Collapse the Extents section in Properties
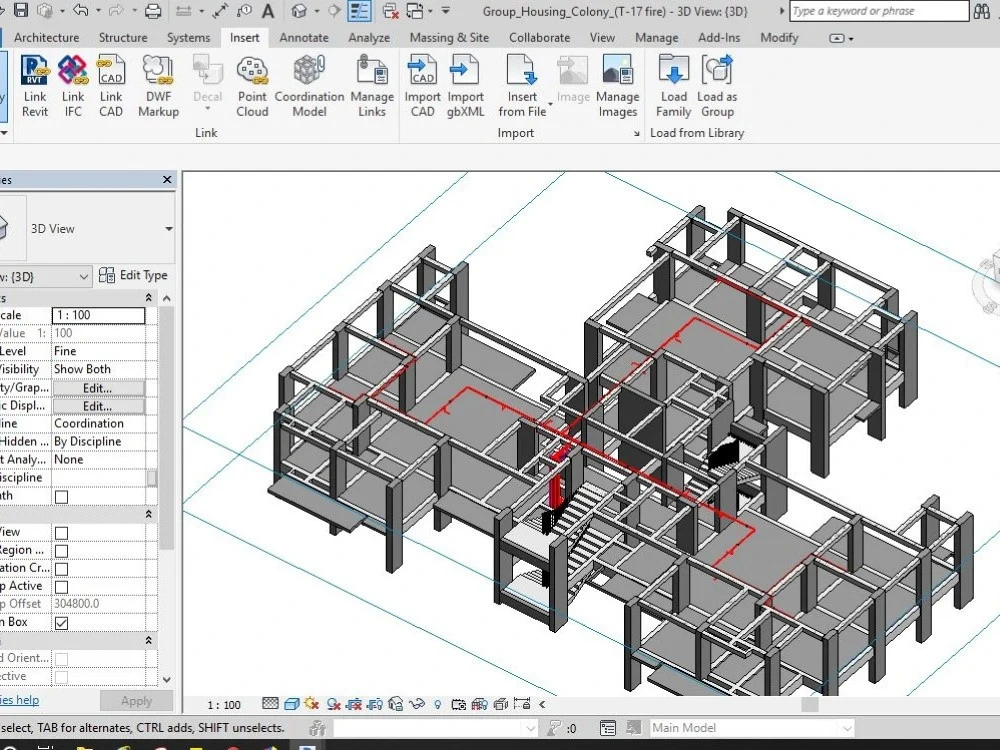 tap(149, 514)
